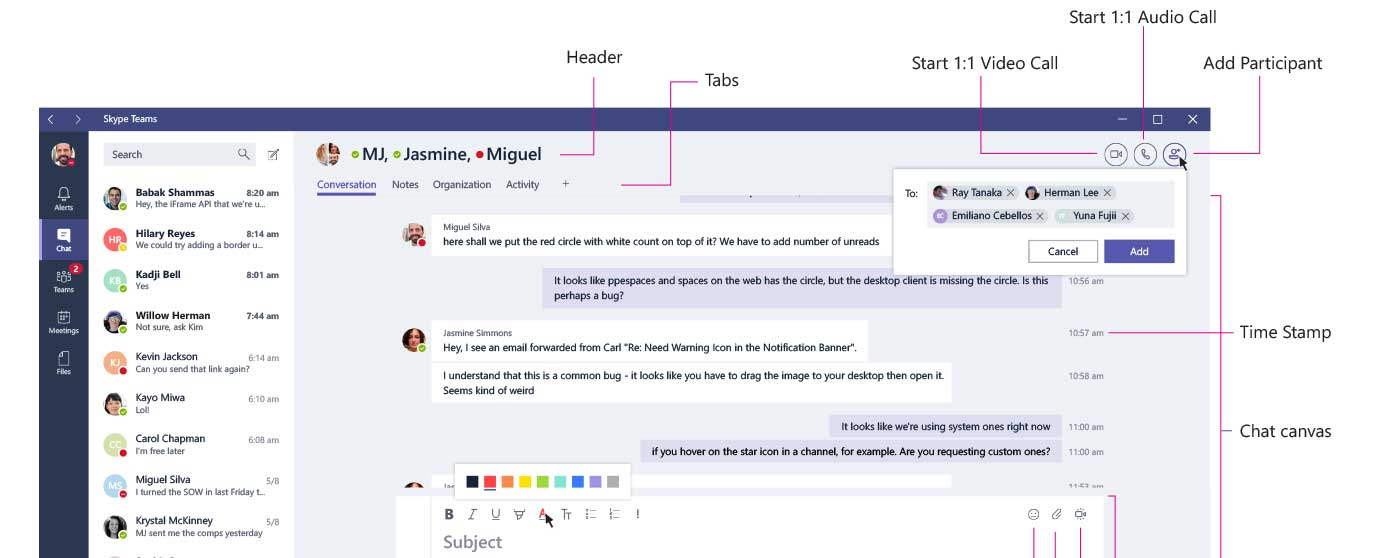This screenshot has width=1400, height=558.
Task: Toggle italic formatting
Action: 472,514
